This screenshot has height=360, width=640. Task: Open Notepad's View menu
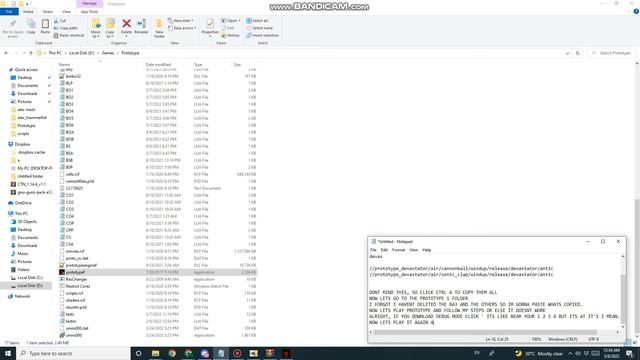pyautogui.click(x=413, y=250)
